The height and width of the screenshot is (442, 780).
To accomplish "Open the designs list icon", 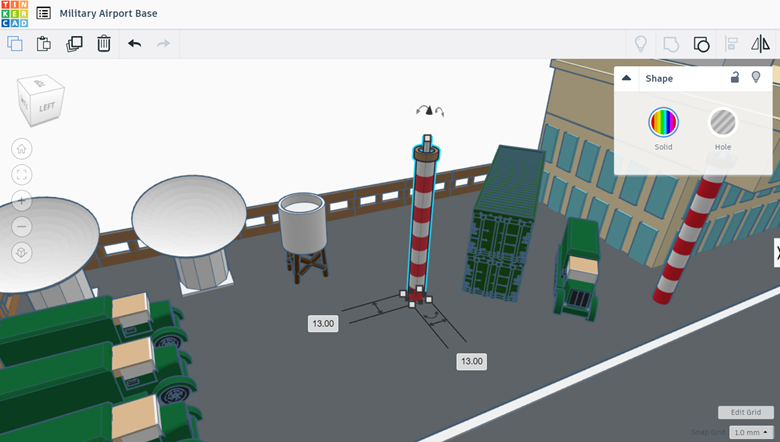I will tap(44, 13).
